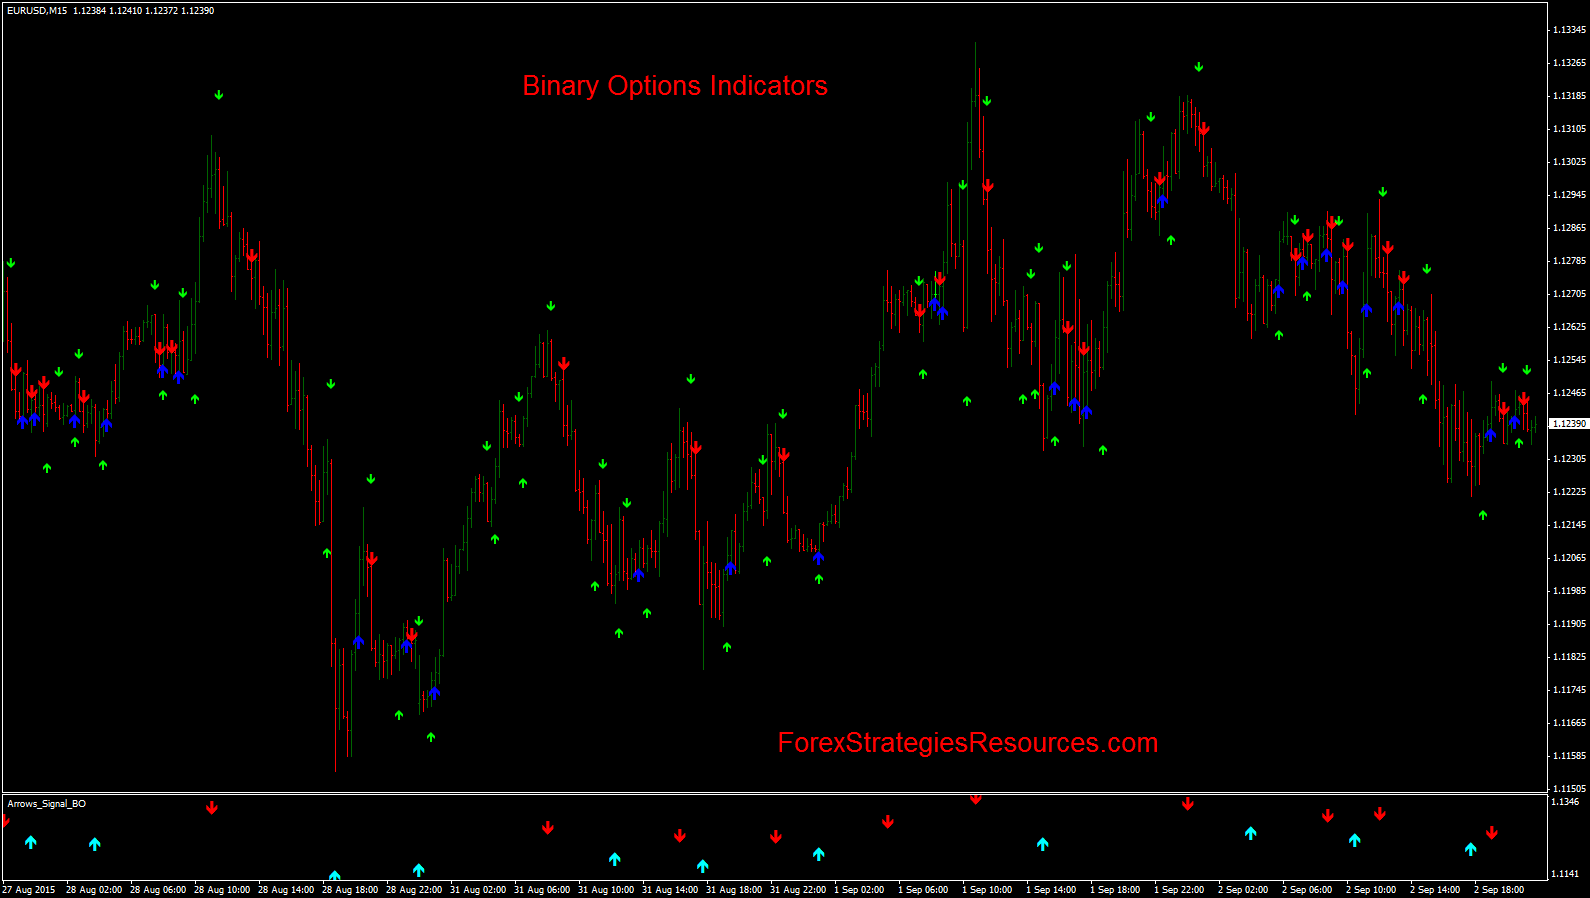Click the 1.12705 price axis label
Image resolution: width=1590 pixels, height=898 pixels.
coord(1569,294)
